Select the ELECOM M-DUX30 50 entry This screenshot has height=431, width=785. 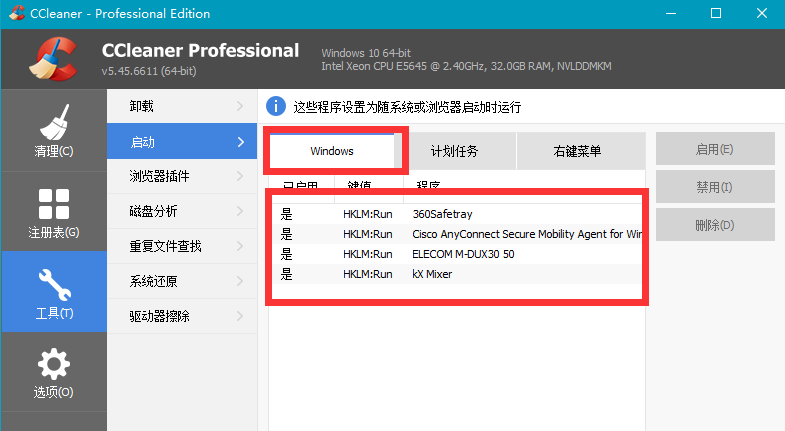[457, 254]
